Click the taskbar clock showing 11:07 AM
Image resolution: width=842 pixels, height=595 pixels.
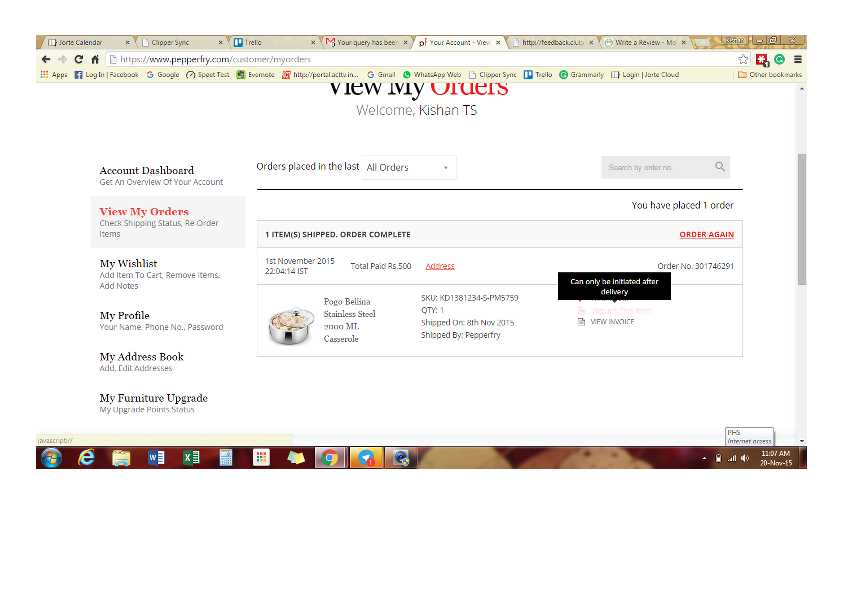776,458
